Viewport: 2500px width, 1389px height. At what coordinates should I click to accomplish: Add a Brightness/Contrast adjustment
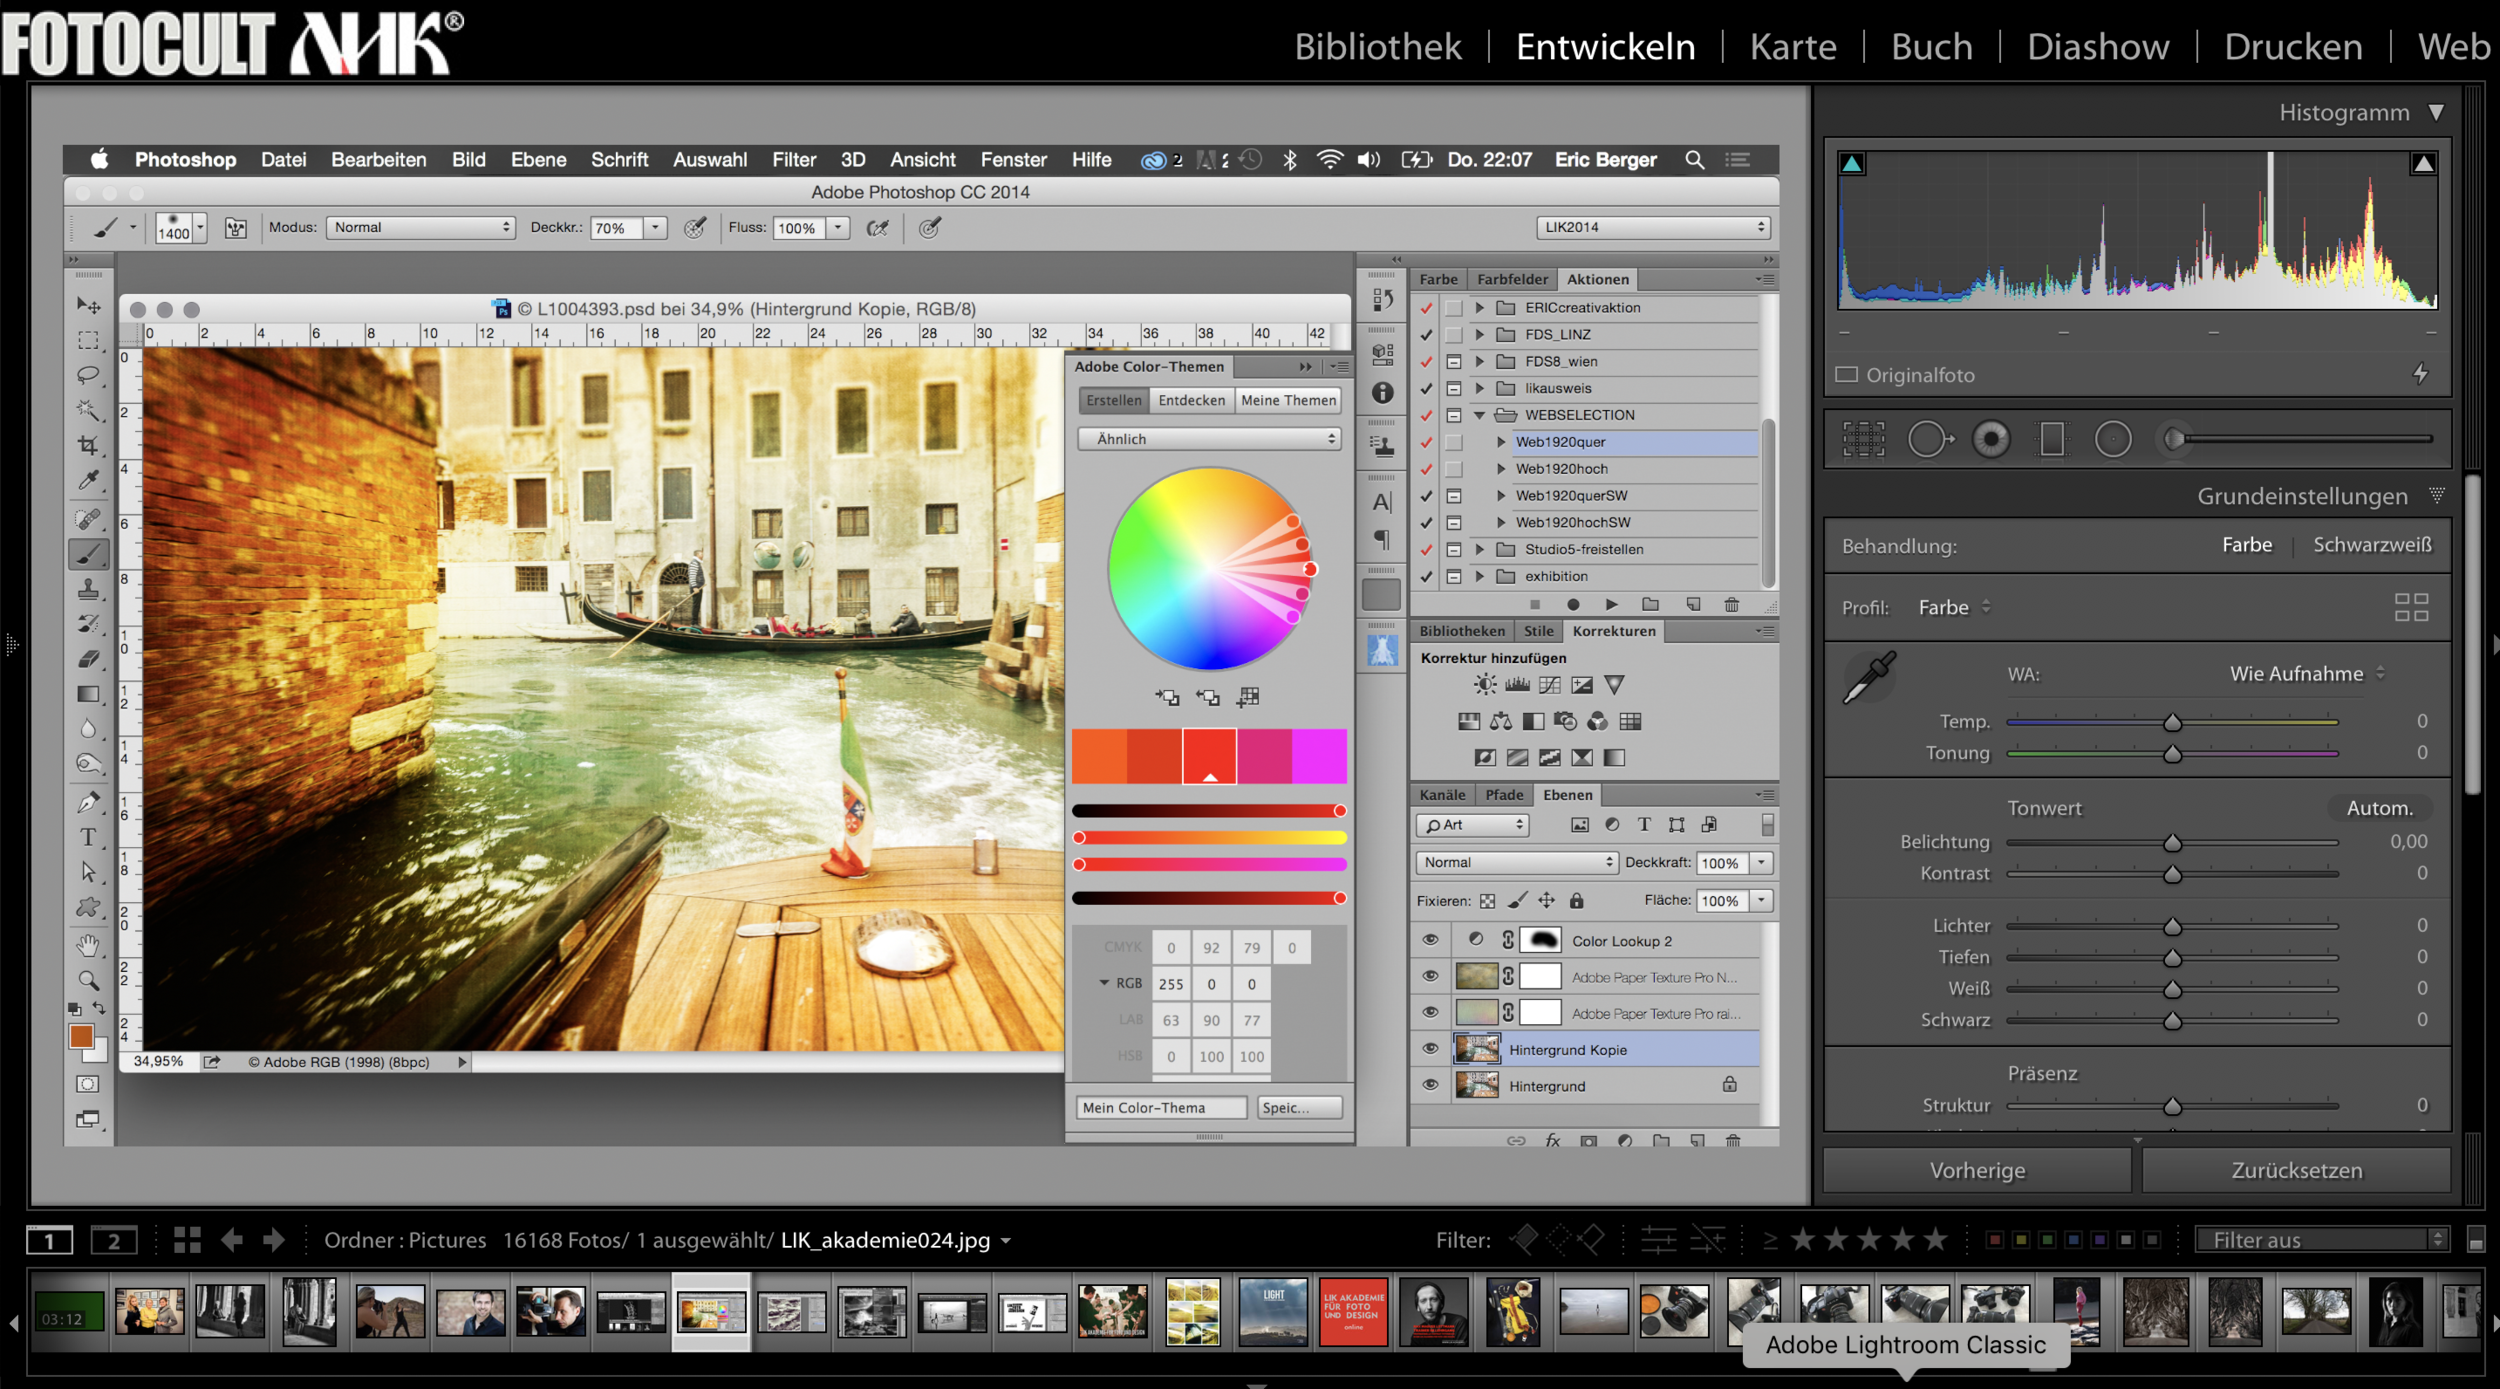[1485, 685]
